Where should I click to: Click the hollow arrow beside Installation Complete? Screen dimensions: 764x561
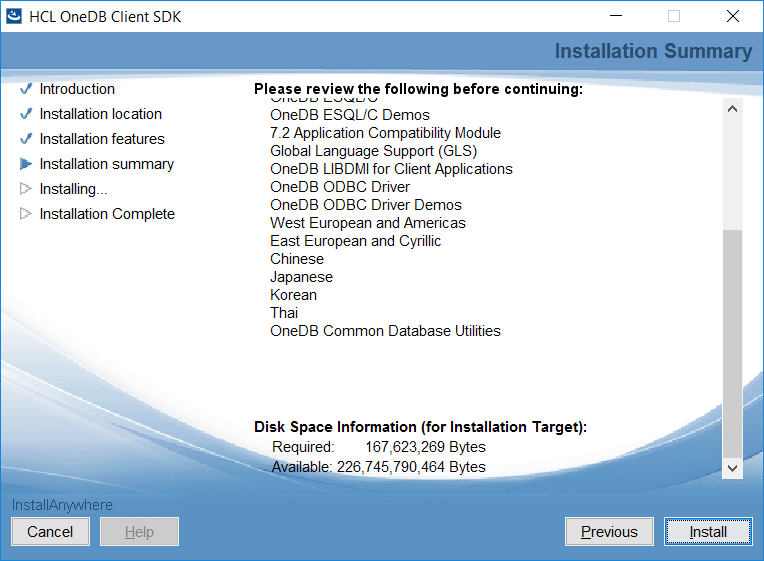(26, 214)
